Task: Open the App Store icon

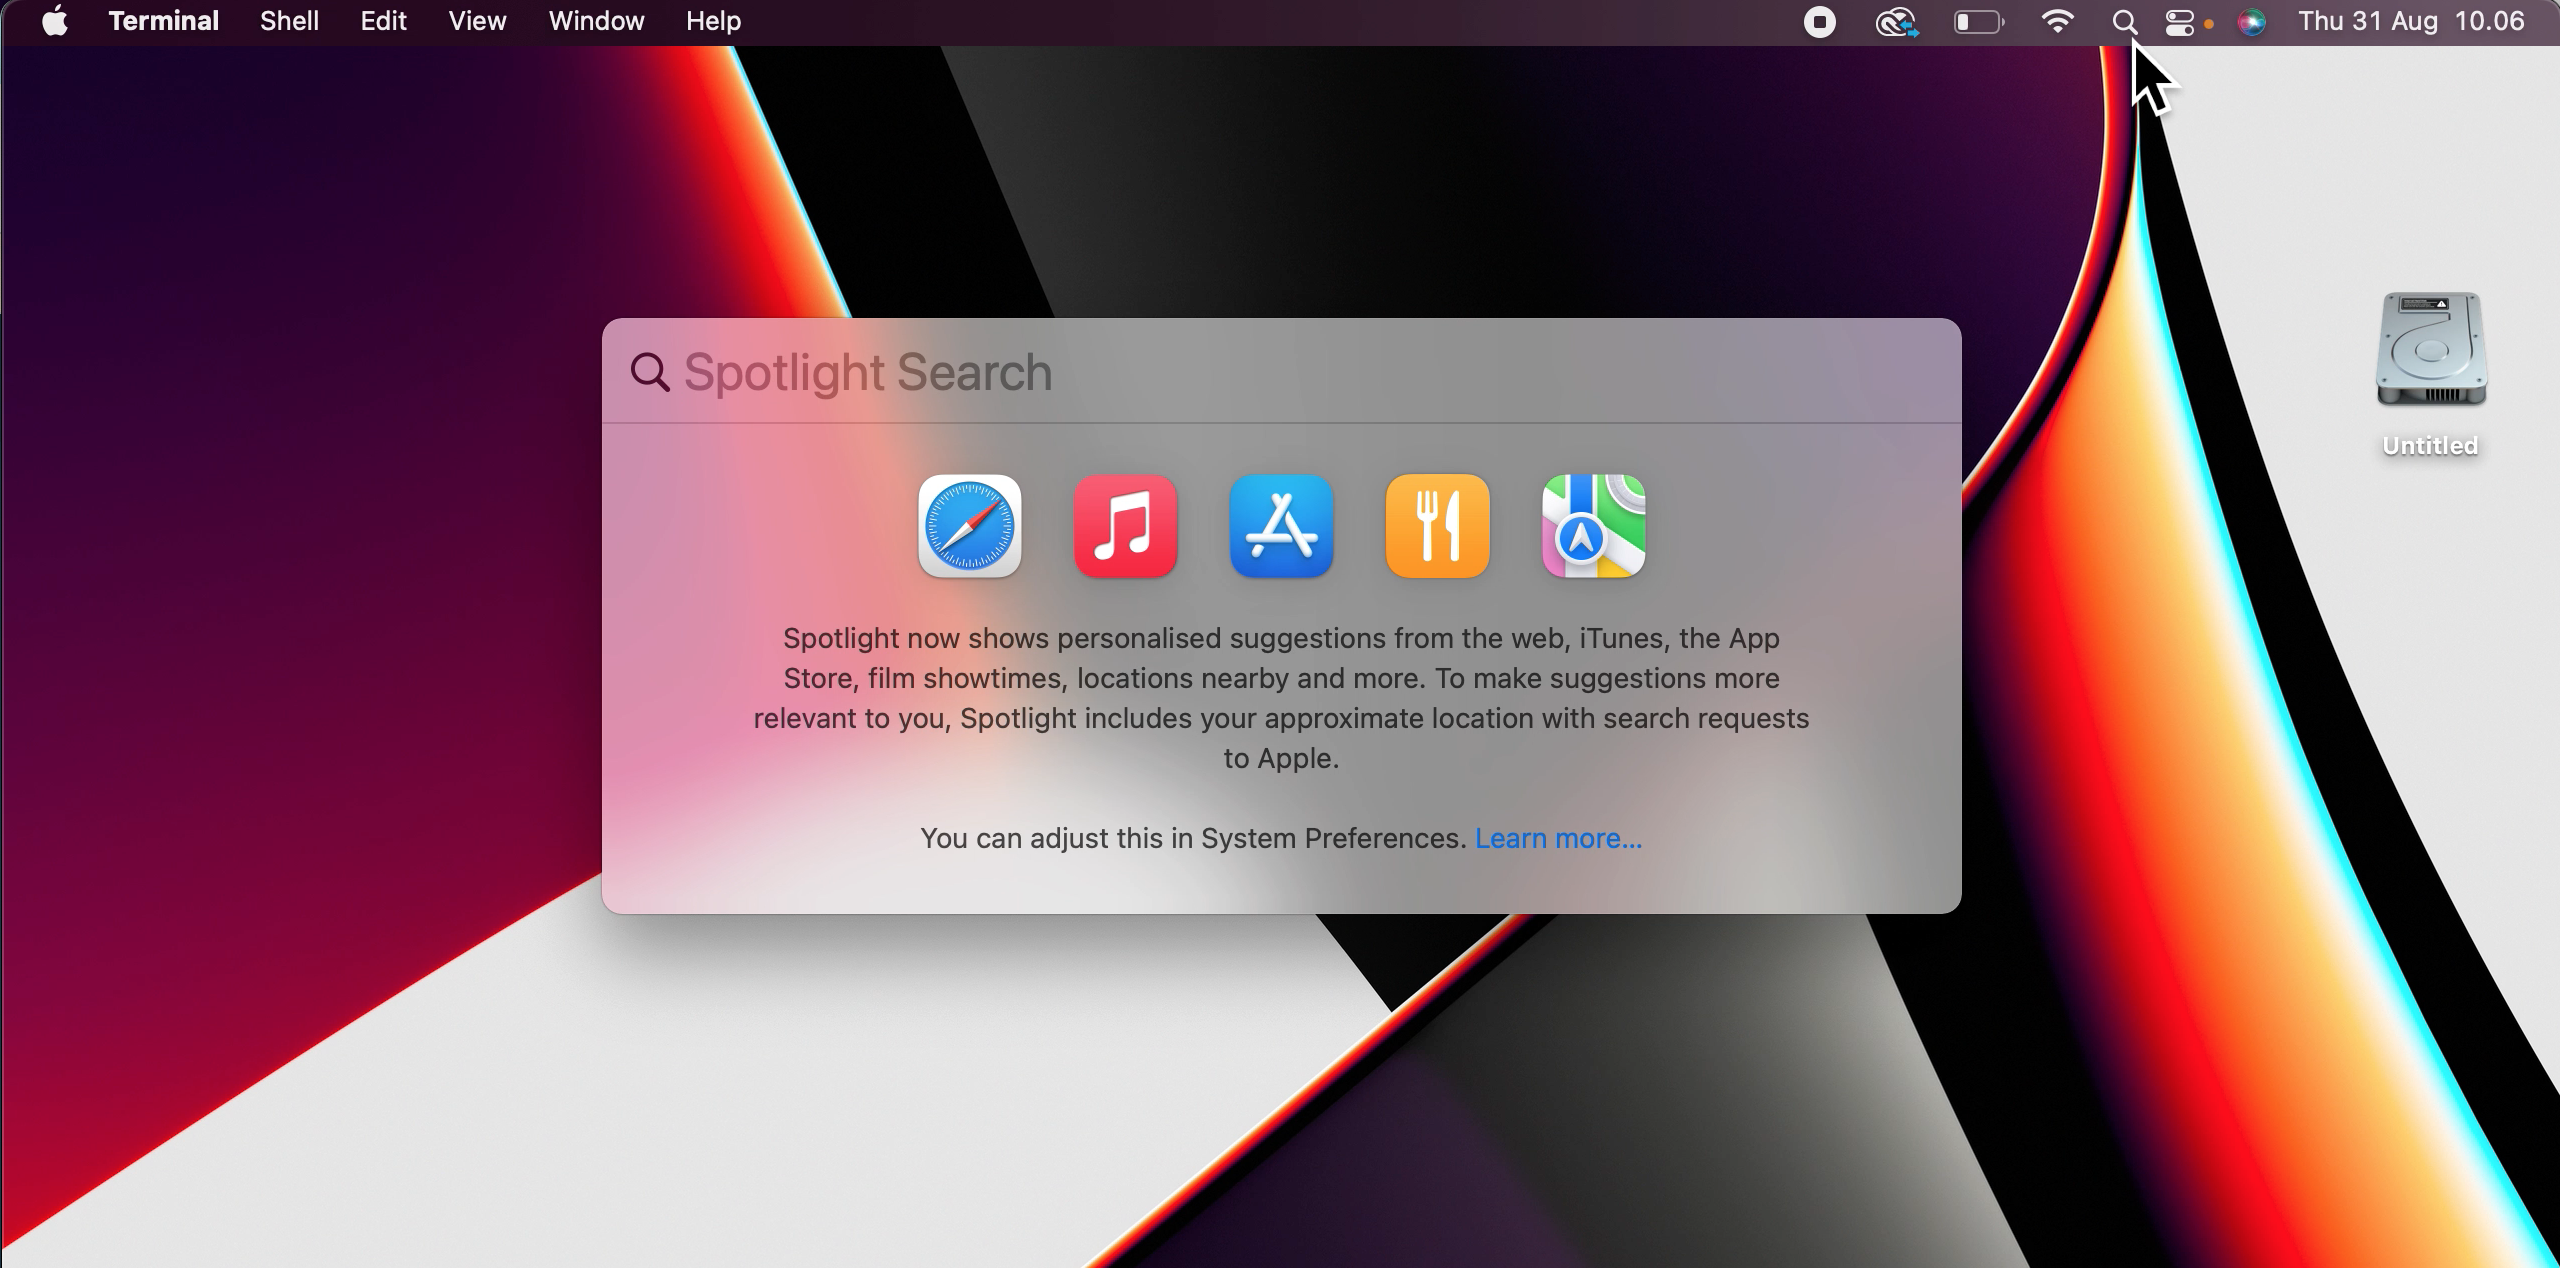Action: point(1281,526)
